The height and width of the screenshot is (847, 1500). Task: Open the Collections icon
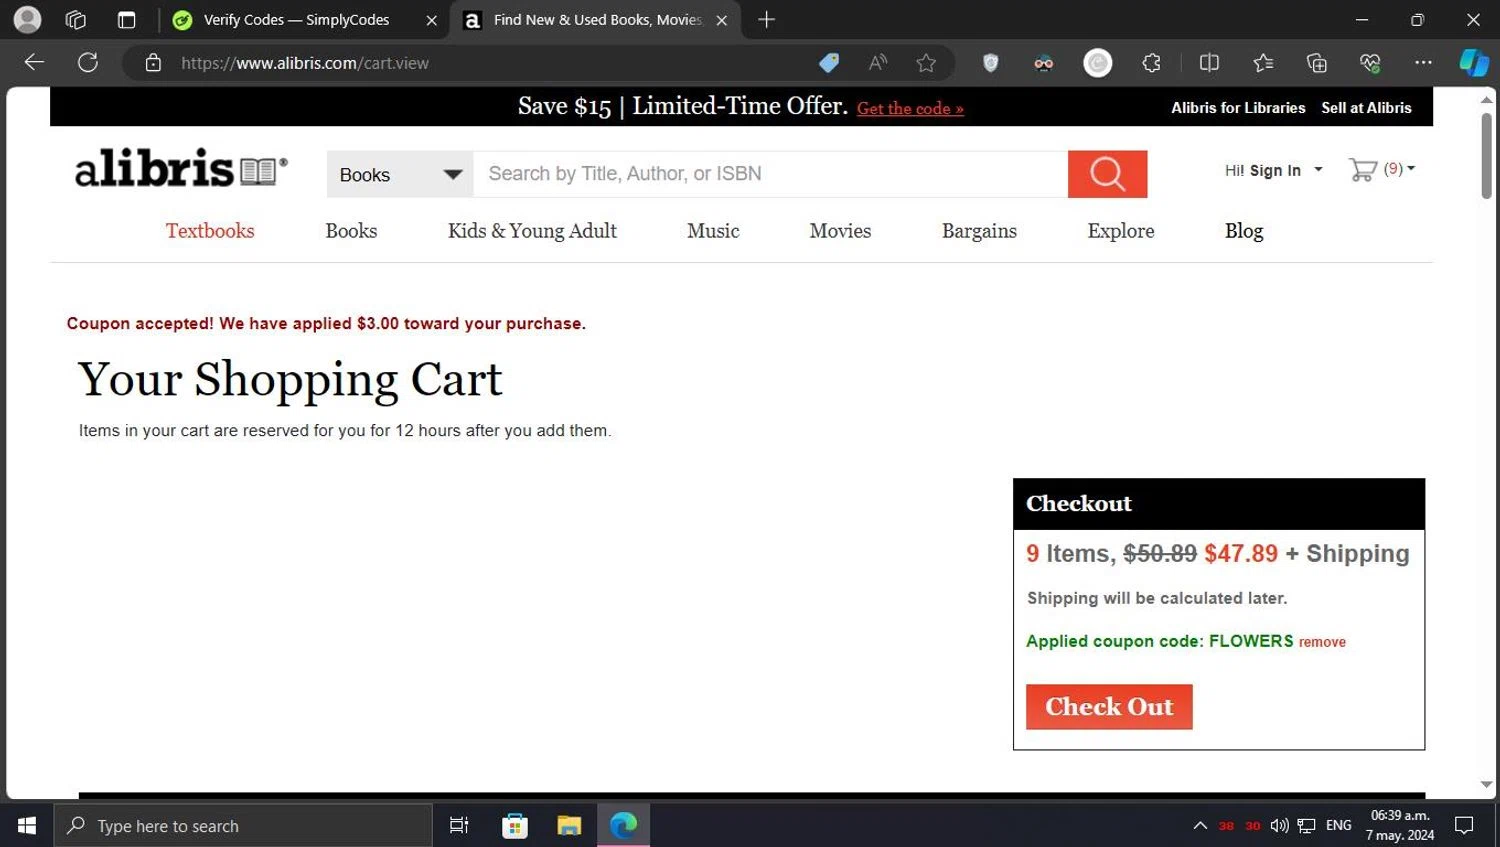pos(1317,63)
